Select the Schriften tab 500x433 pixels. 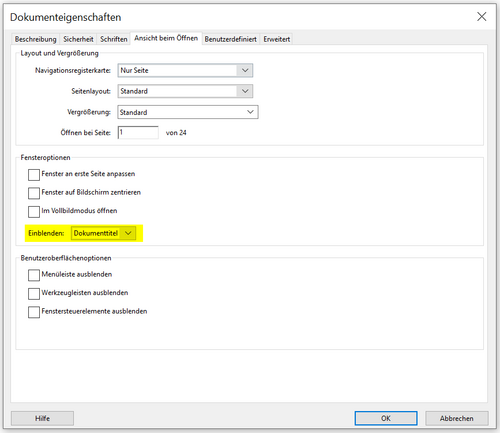coord(114,39)
